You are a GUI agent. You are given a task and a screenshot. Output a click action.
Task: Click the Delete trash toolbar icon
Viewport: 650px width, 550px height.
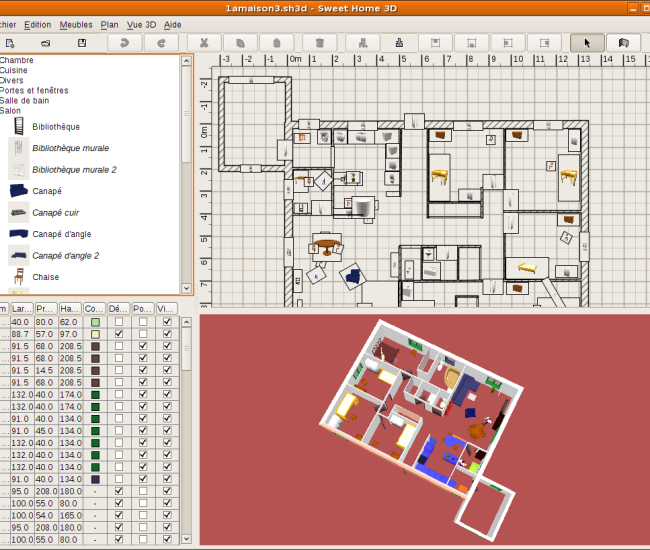click(319, 43)
